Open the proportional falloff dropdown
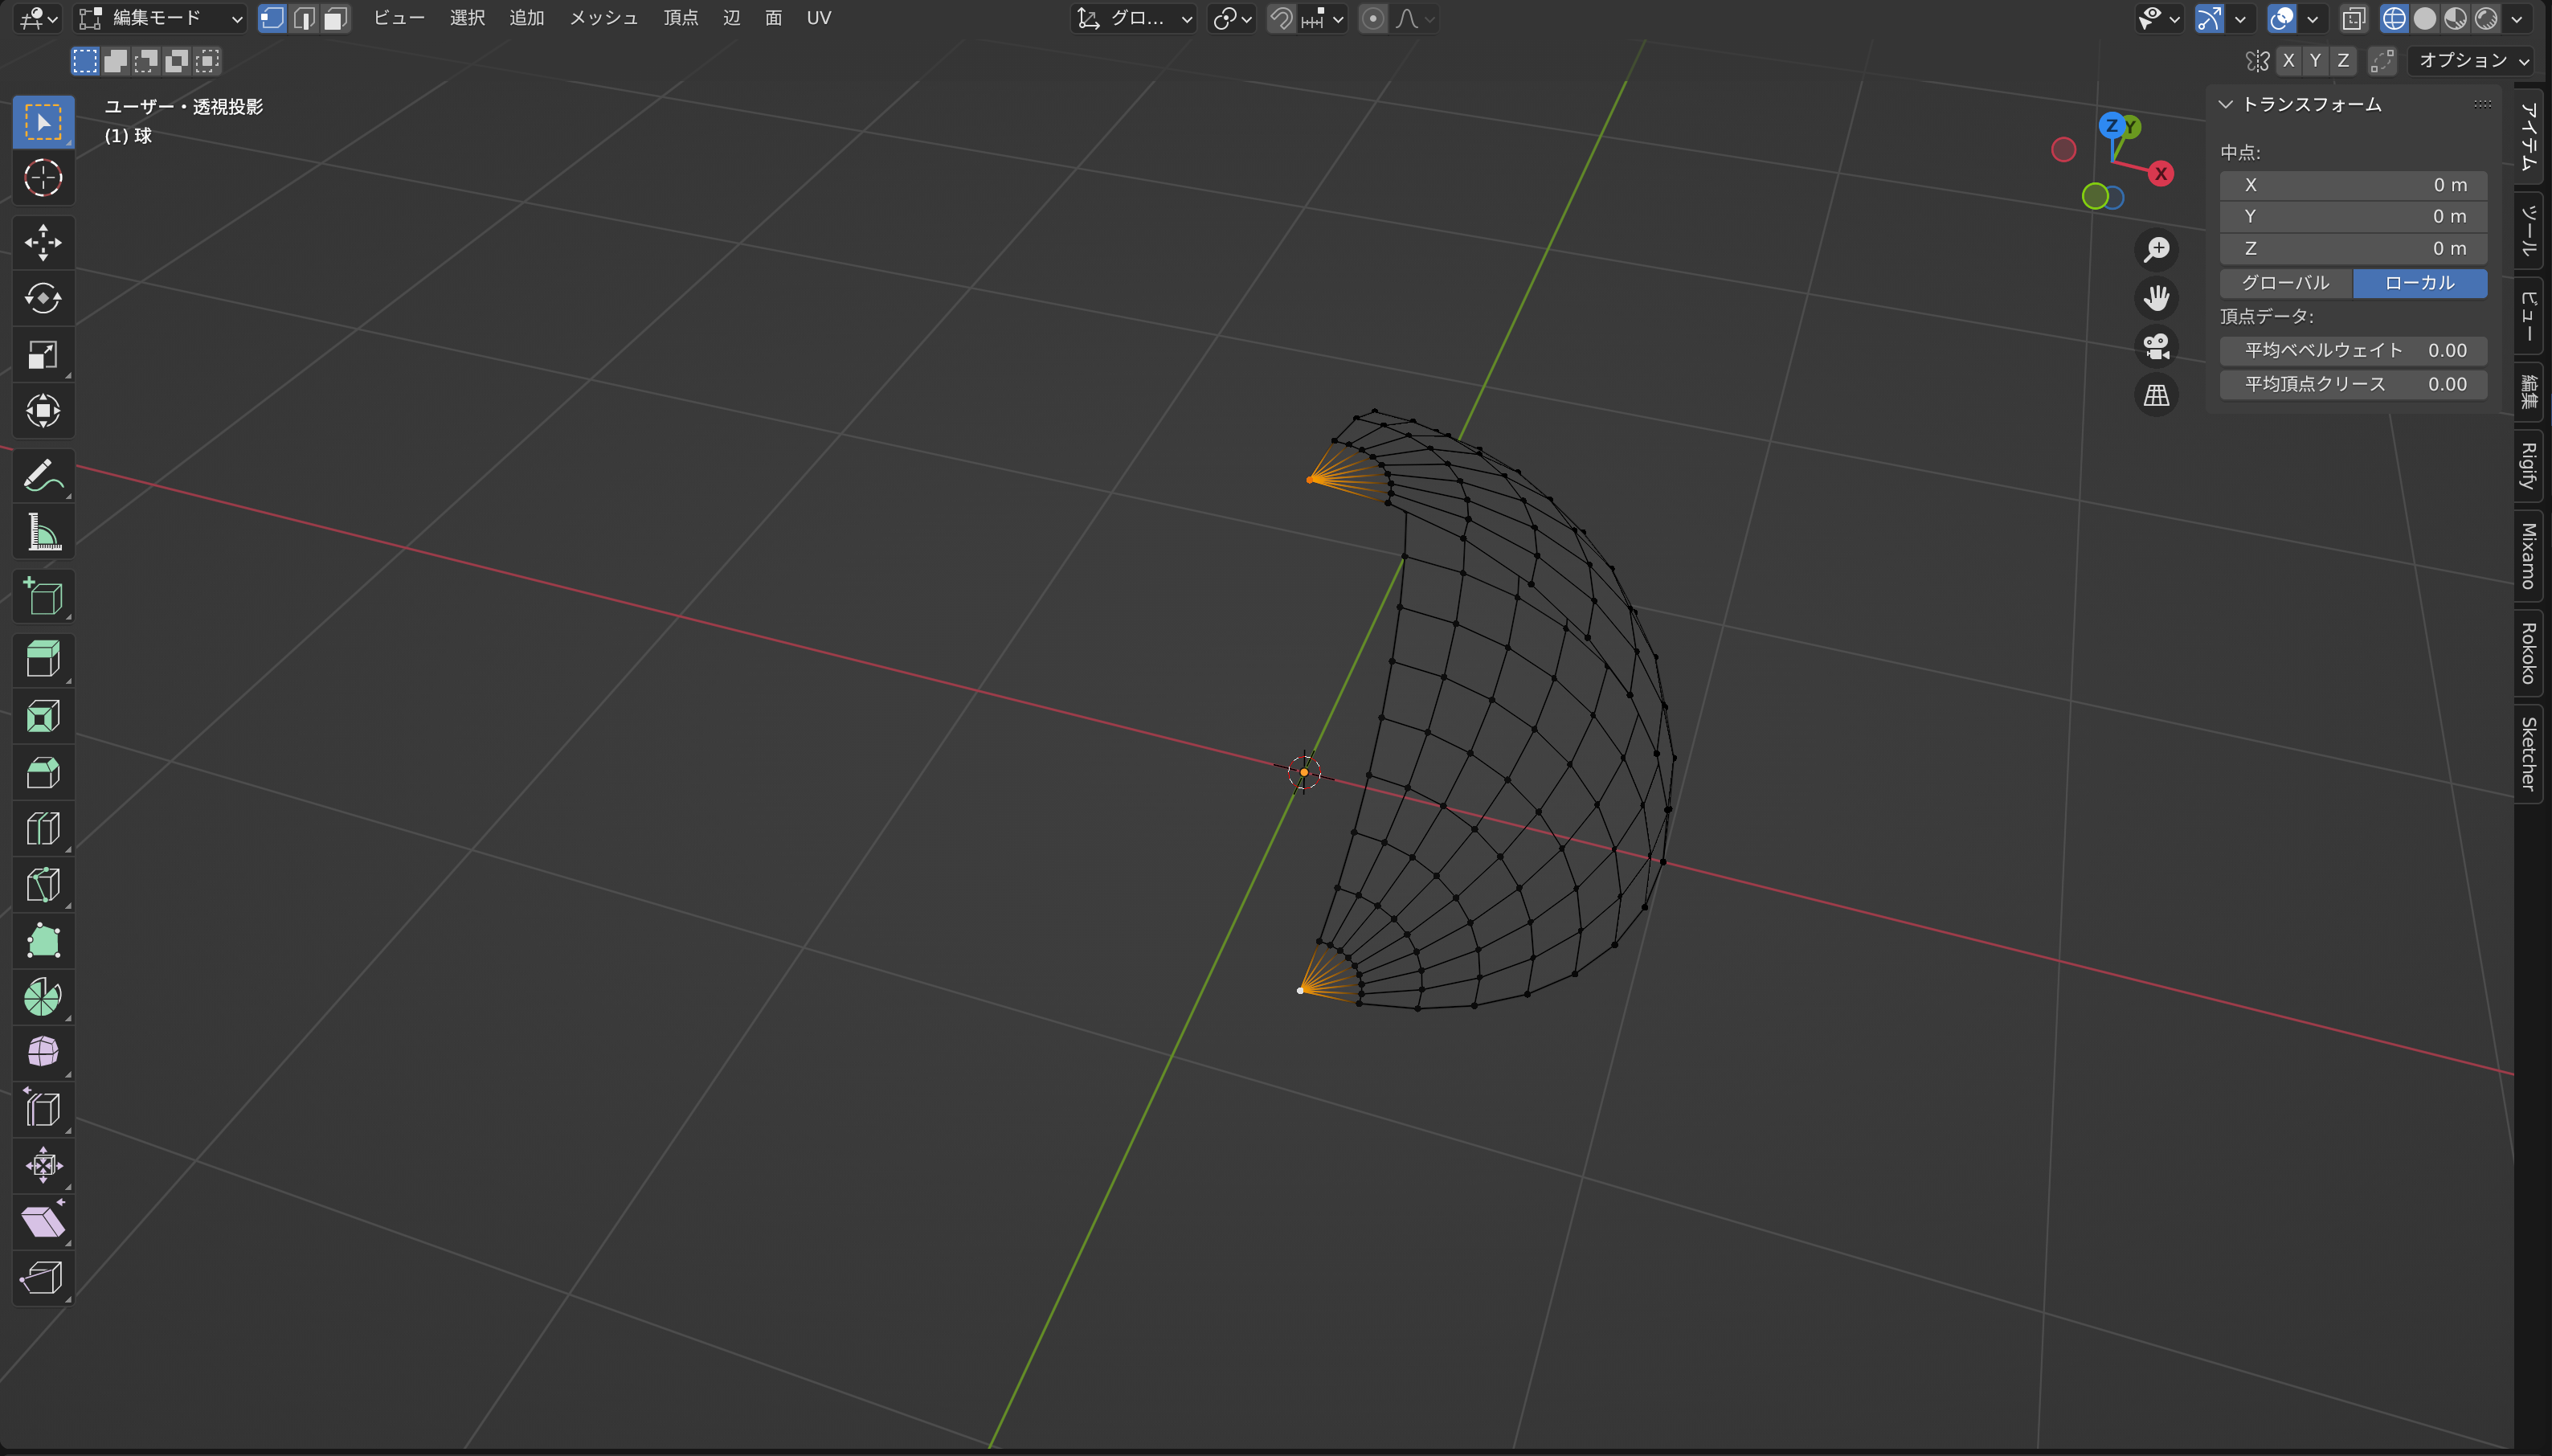This screenshot has height=1456, width=2552. click(x=1415, y=18)
